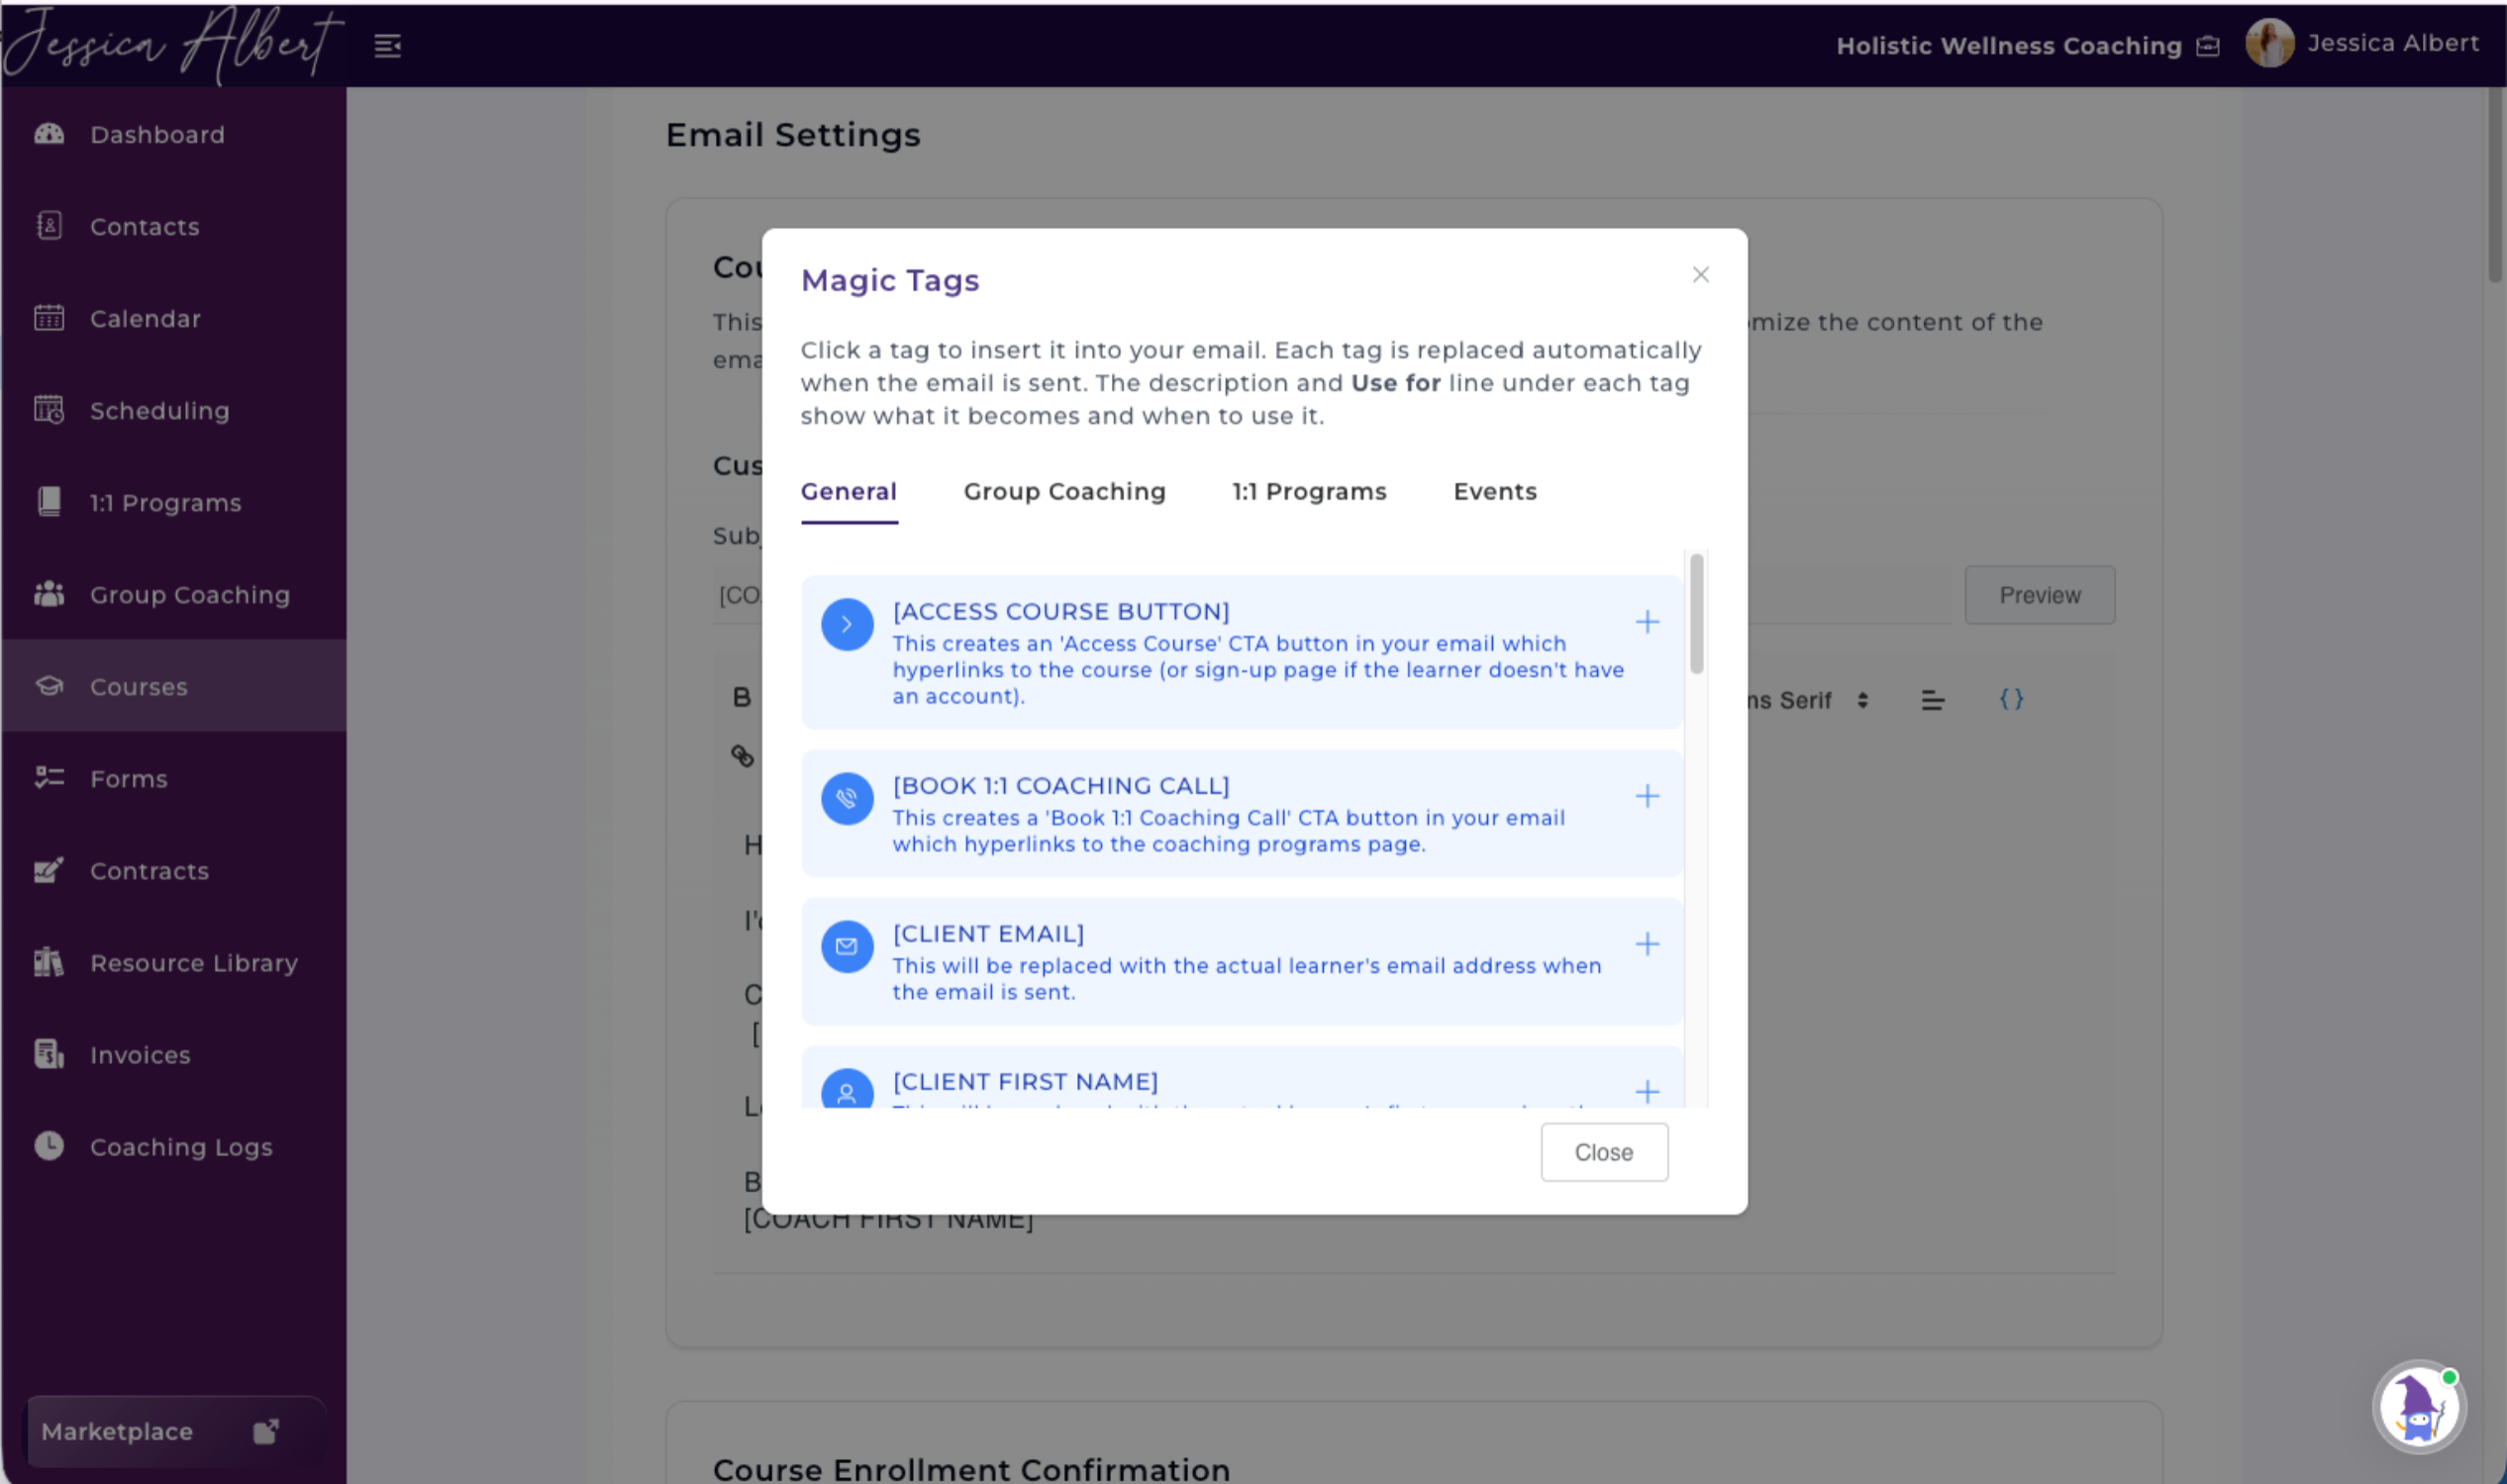Click the Courses graduation cap icon

tap(49, 686)
